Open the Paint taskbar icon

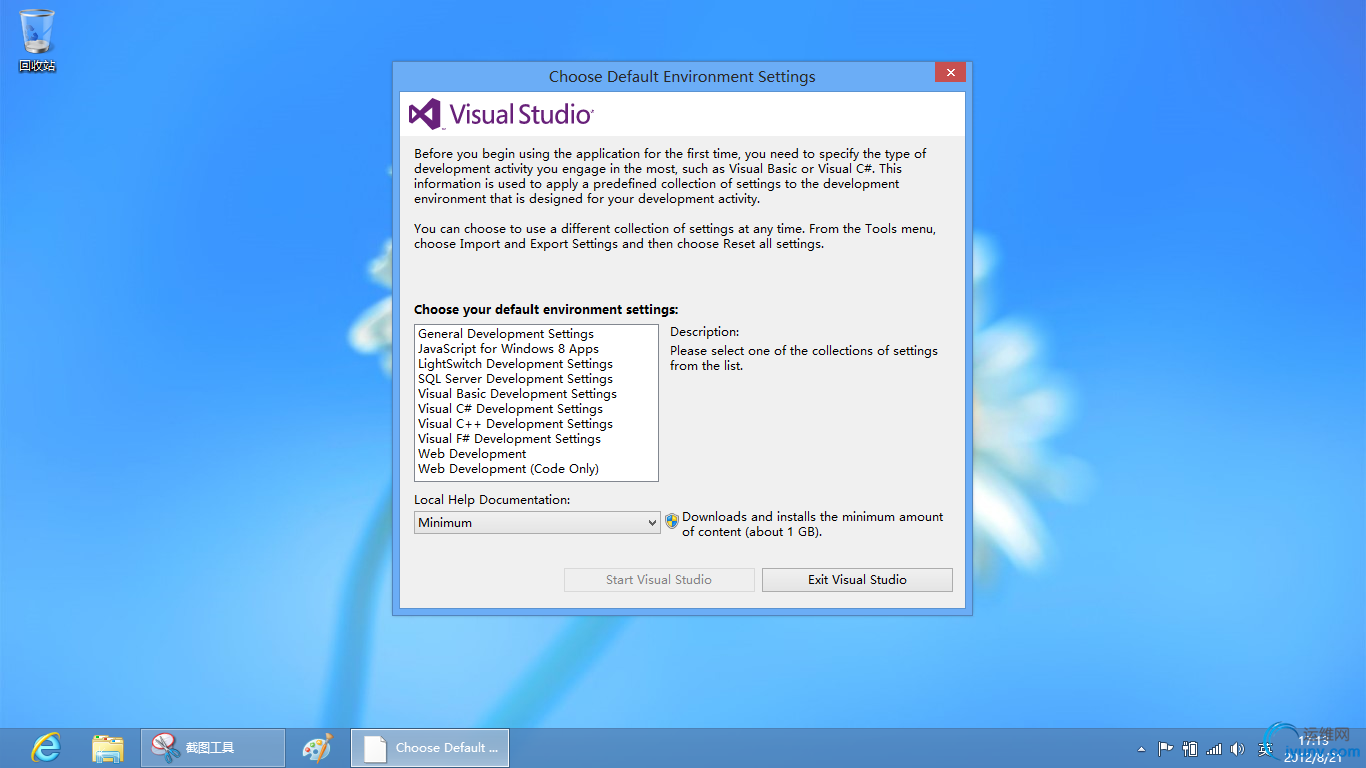click(317, 747)
